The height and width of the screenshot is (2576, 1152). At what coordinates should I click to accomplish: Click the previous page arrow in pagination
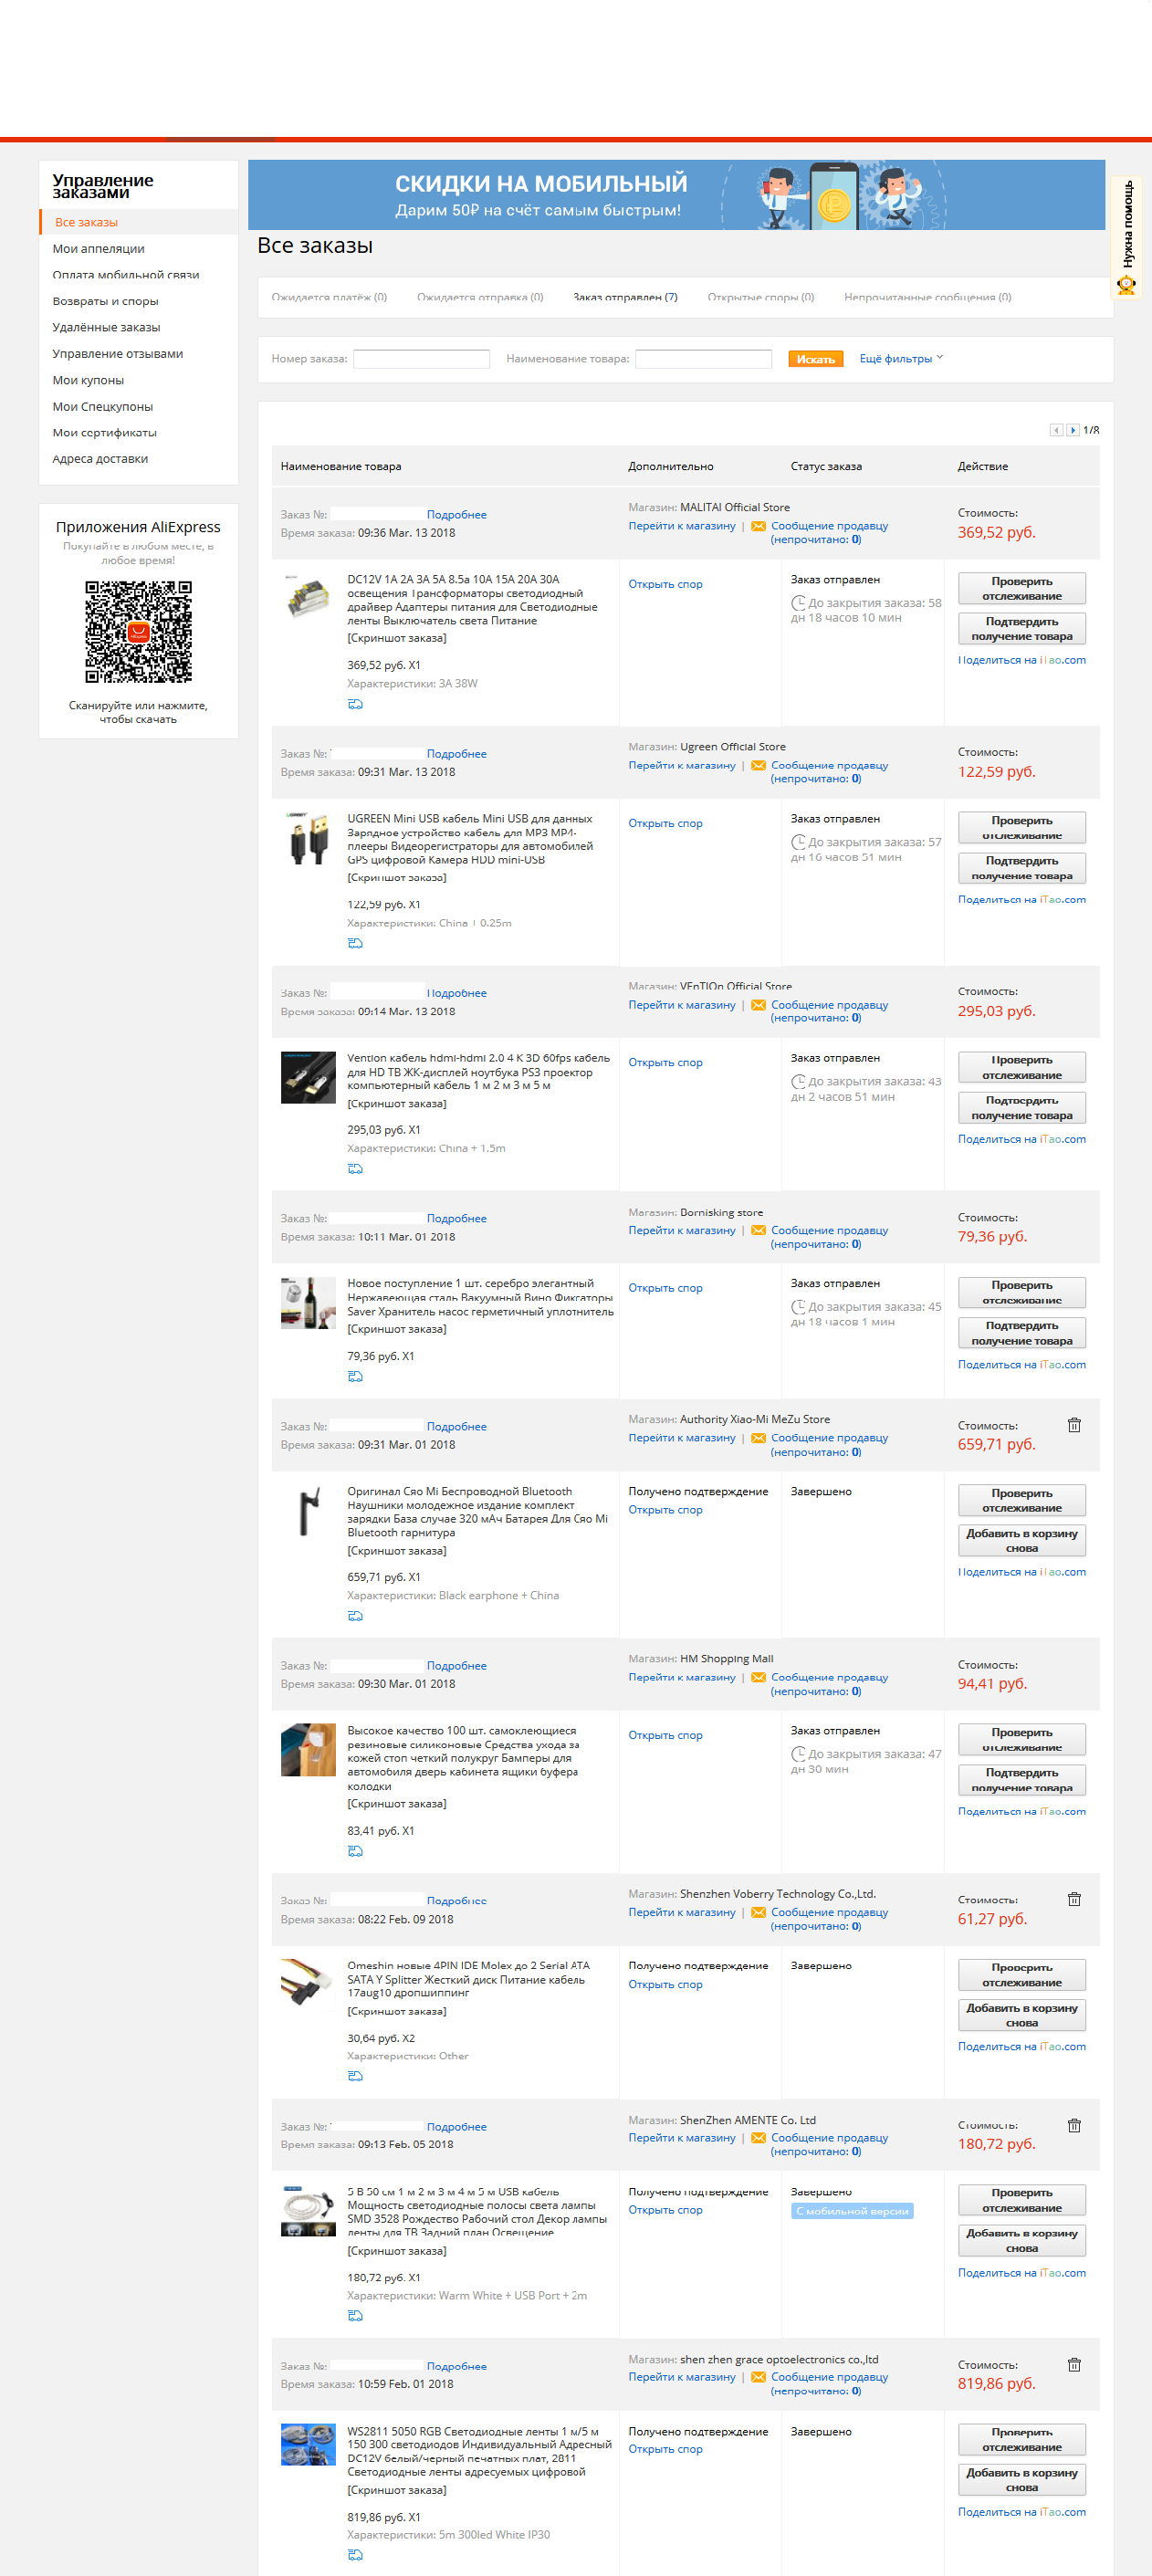[1056, 430]
